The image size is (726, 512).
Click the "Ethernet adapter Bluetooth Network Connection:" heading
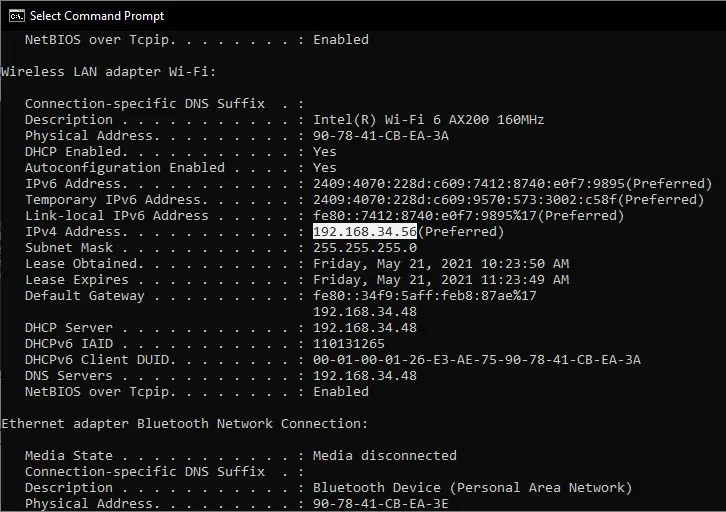(x=185, y=424)
